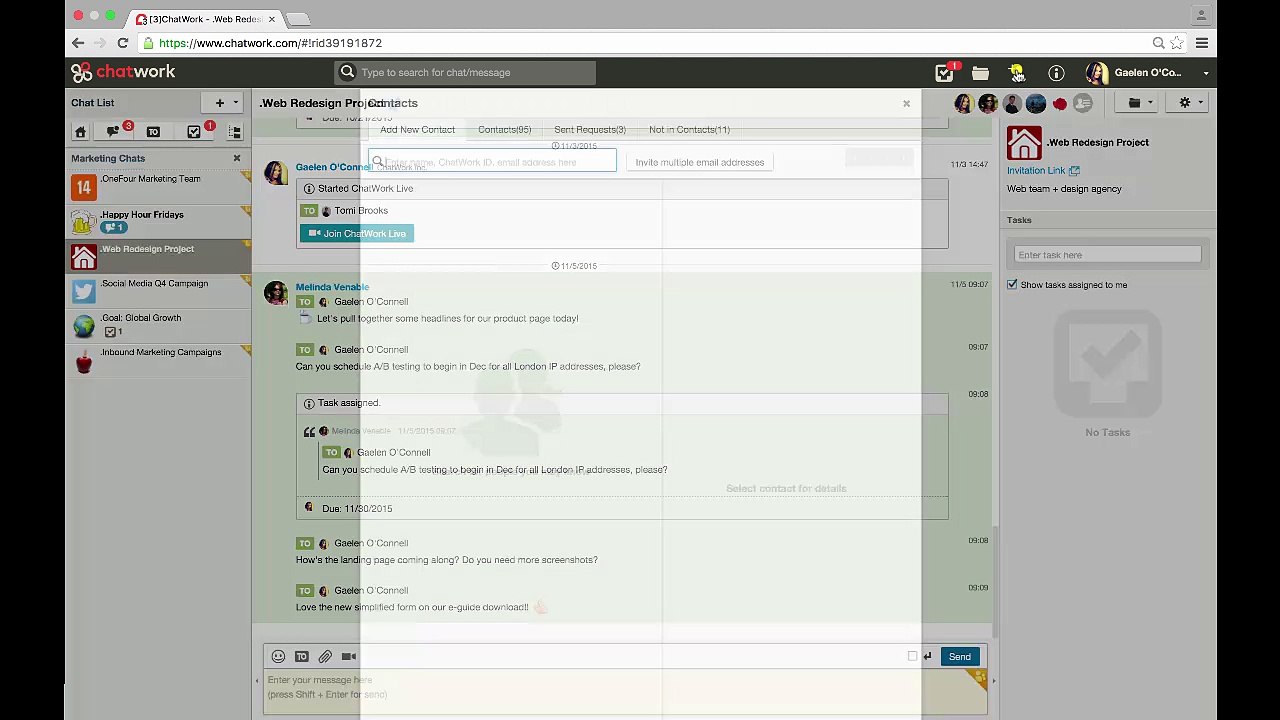Click the Chat List header label
The image size is (1280, 720).
click(92, 103)
